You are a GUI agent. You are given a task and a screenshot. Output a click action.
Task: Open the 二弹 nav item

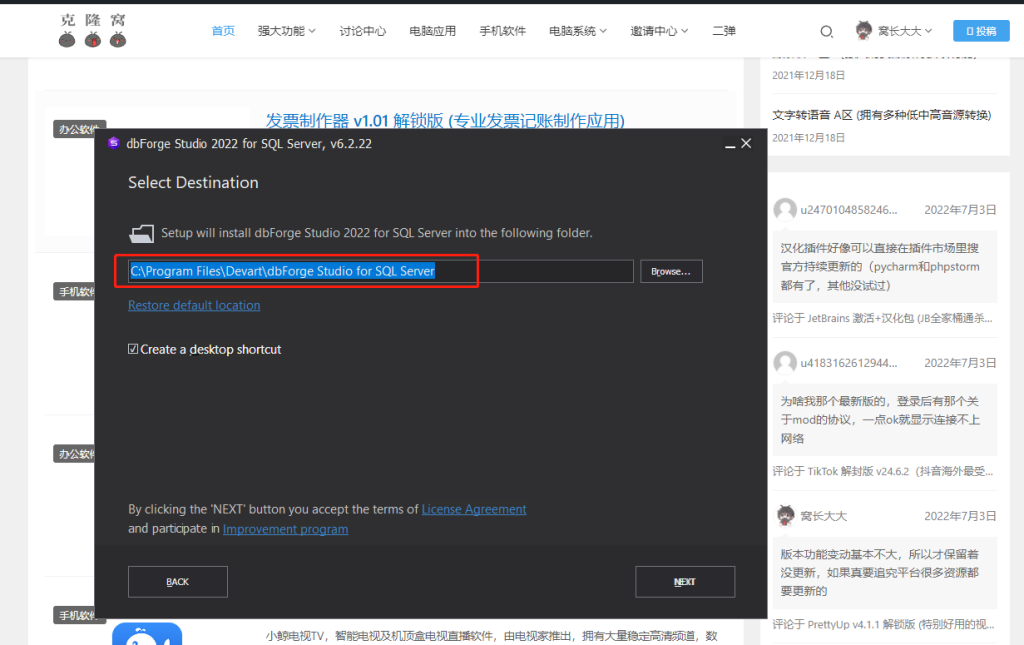[x=724, y=31]
